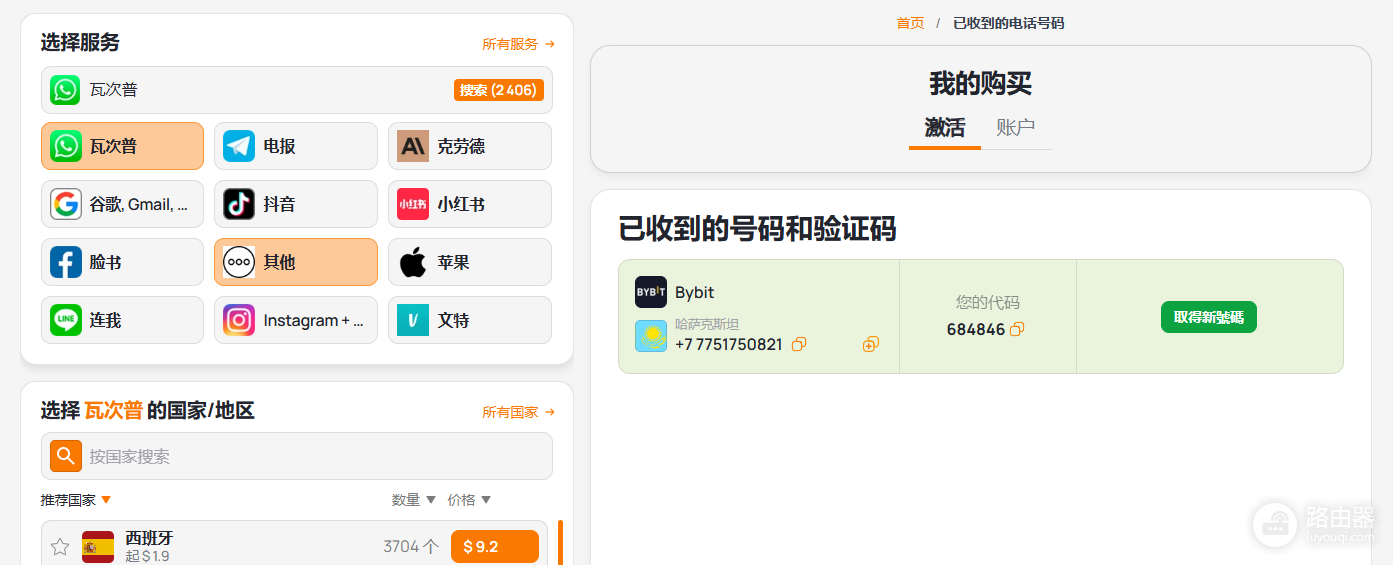1393x565 pixels.
Task: Click the 瓦次普 text in service search box
Action: [x=114, y=90]
